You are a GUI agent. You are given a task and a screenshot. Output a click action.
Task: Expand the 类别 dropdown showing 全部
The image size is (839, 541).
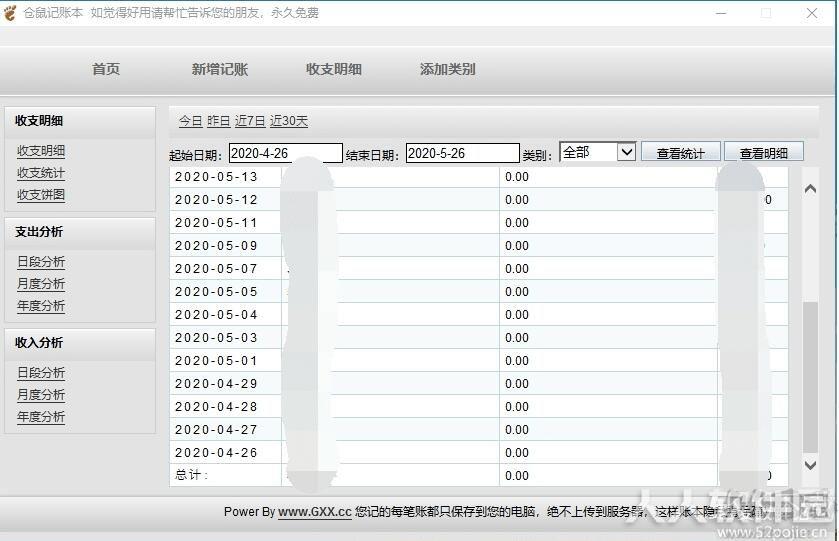click(x=598, y=152)
